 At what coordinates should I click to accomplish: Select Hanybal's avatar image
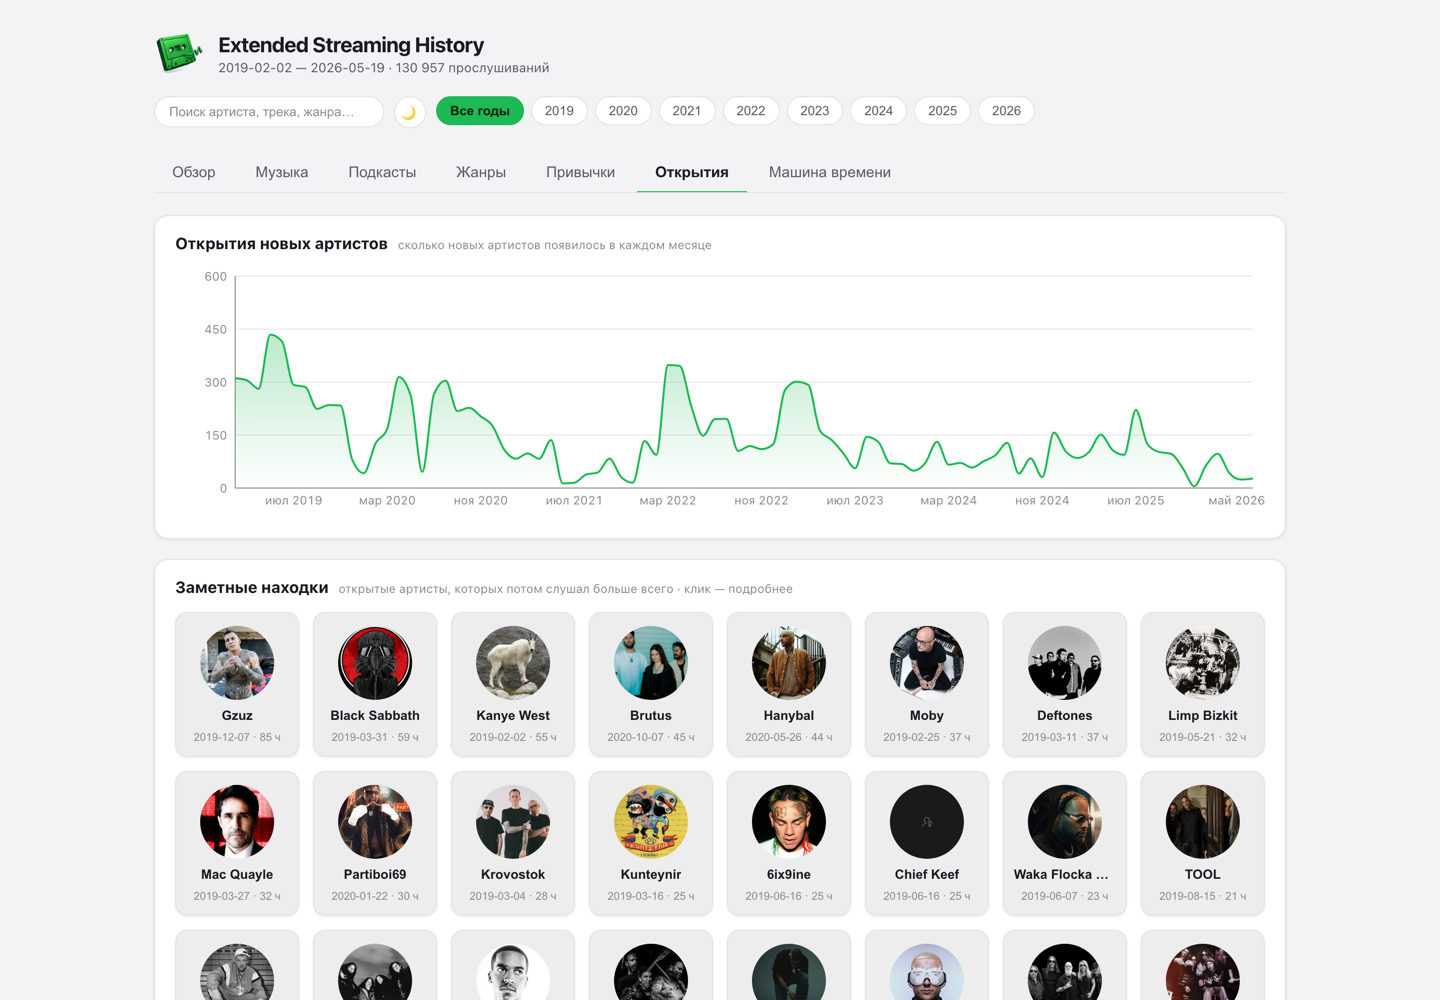(789, 663)
